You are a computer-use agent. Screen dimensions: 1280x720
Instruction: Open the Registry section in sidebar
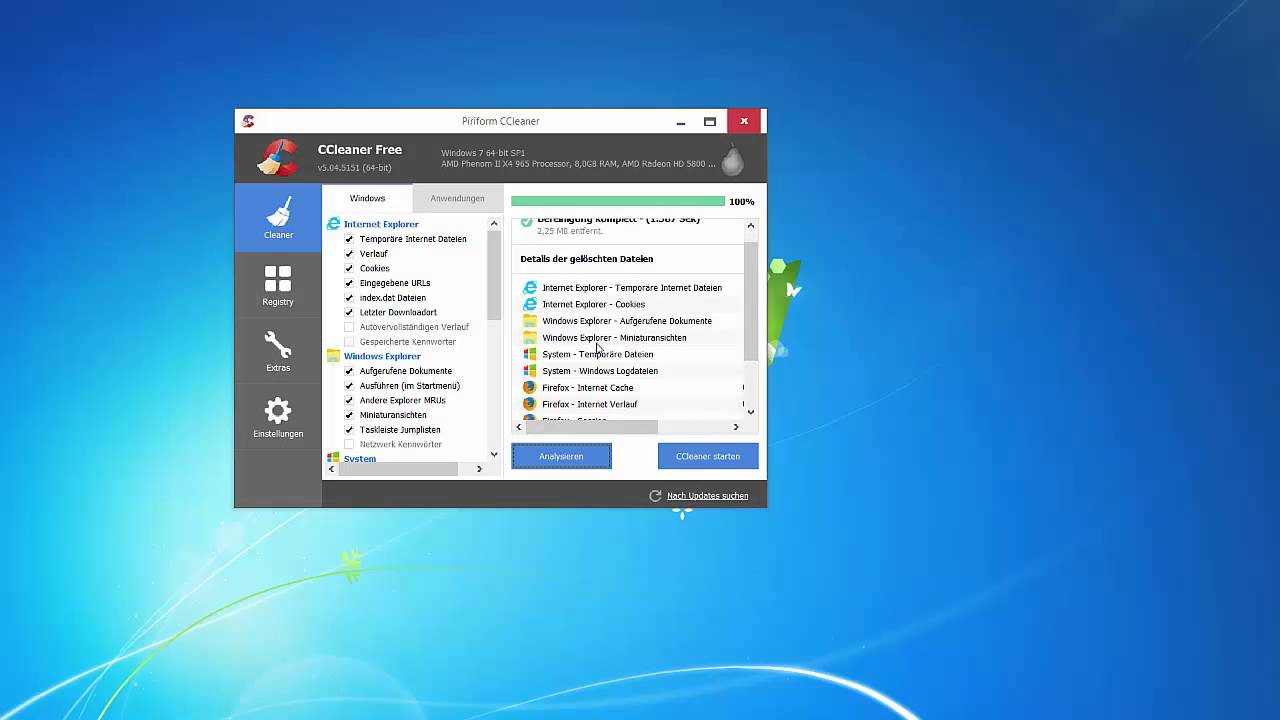(278, 285)
